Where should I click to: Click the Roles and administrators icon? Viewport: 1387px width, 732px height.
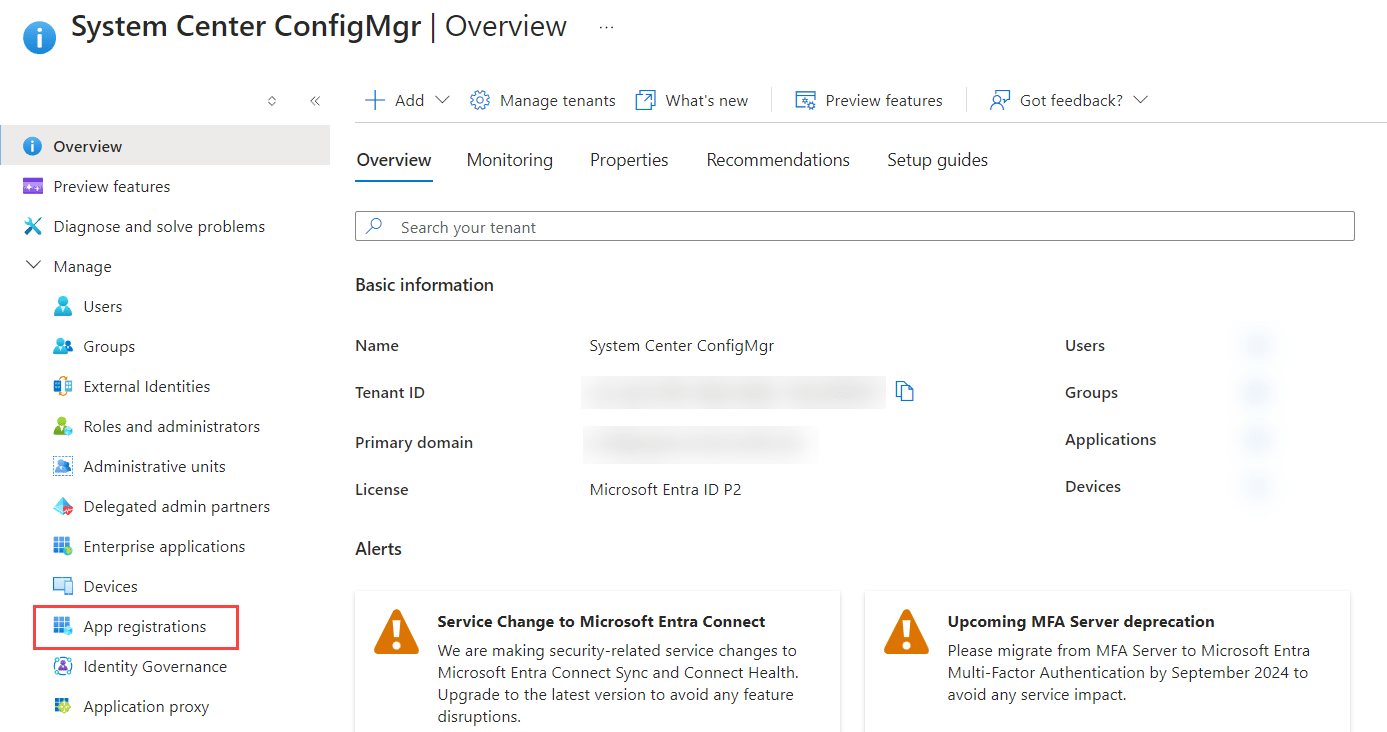click(63, 426)
